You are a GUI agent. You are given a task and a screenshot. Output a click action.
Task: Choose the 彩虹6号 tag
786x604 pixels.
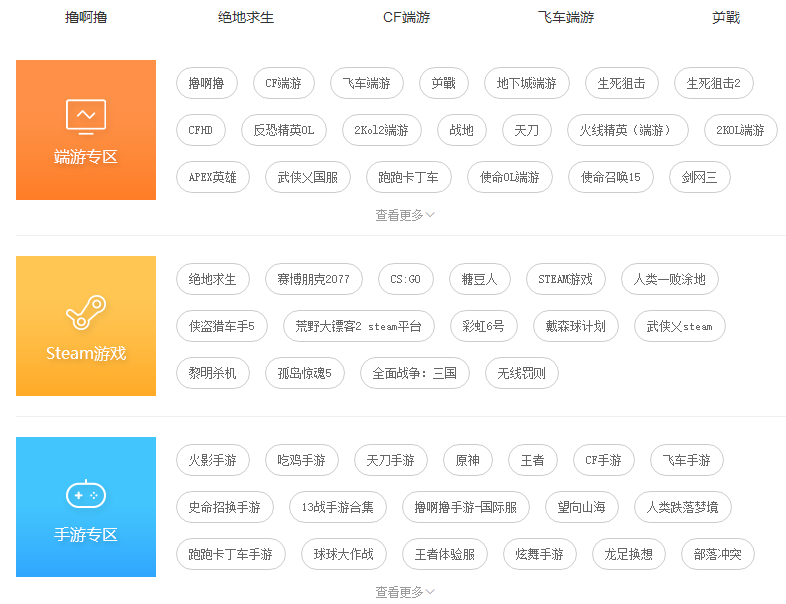(483, 326)
